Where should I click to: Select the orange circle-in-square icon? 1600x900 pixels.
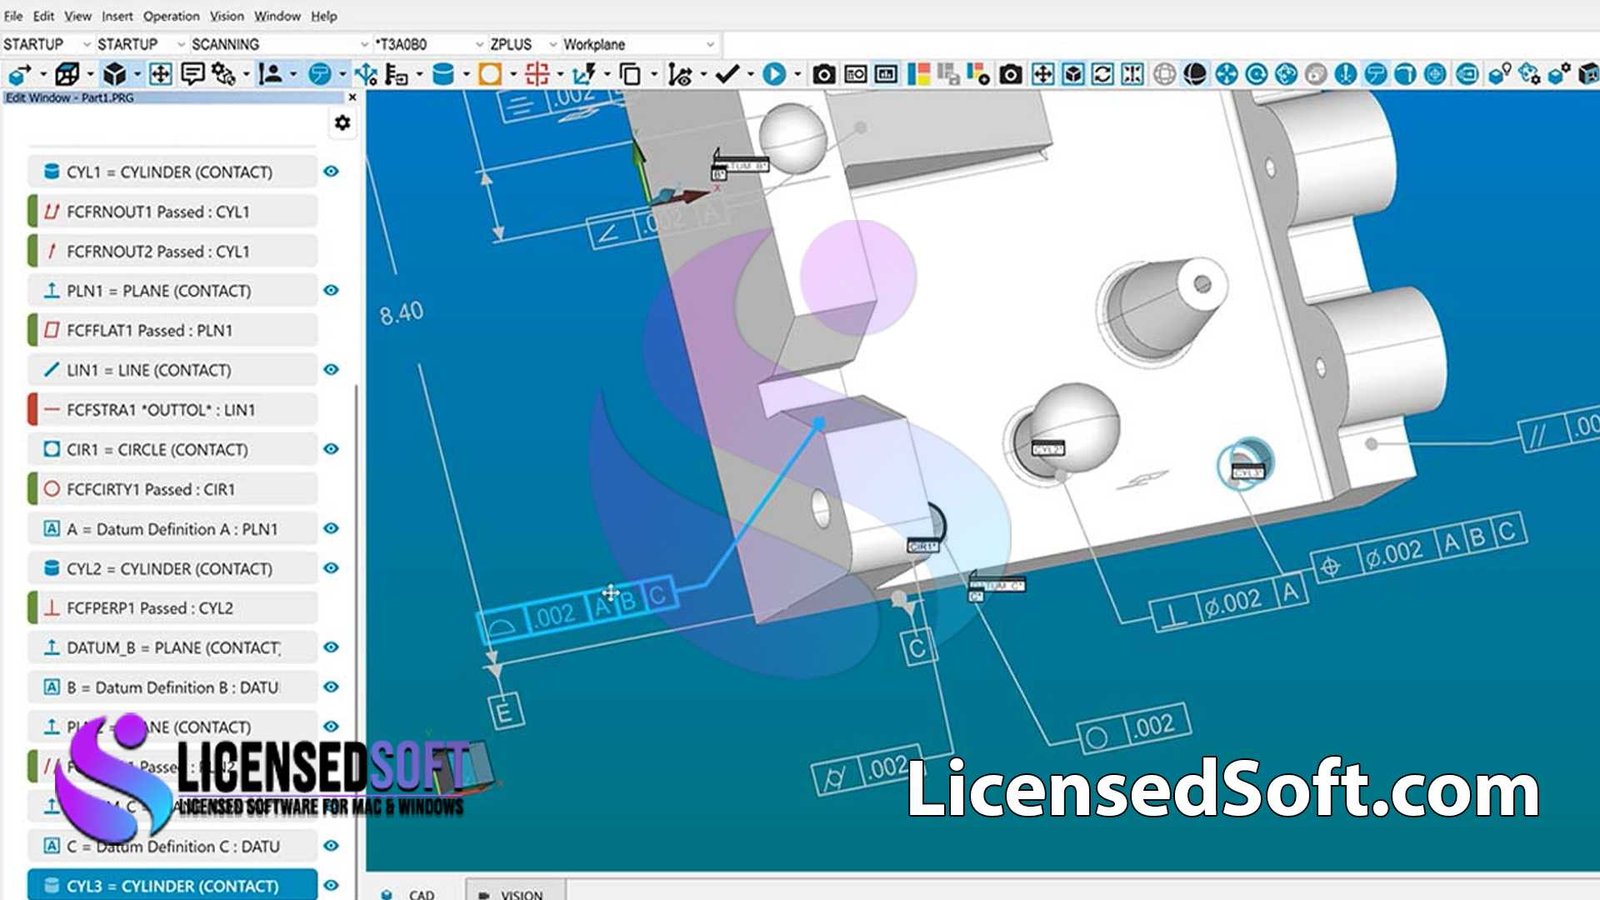coord(490,74)
